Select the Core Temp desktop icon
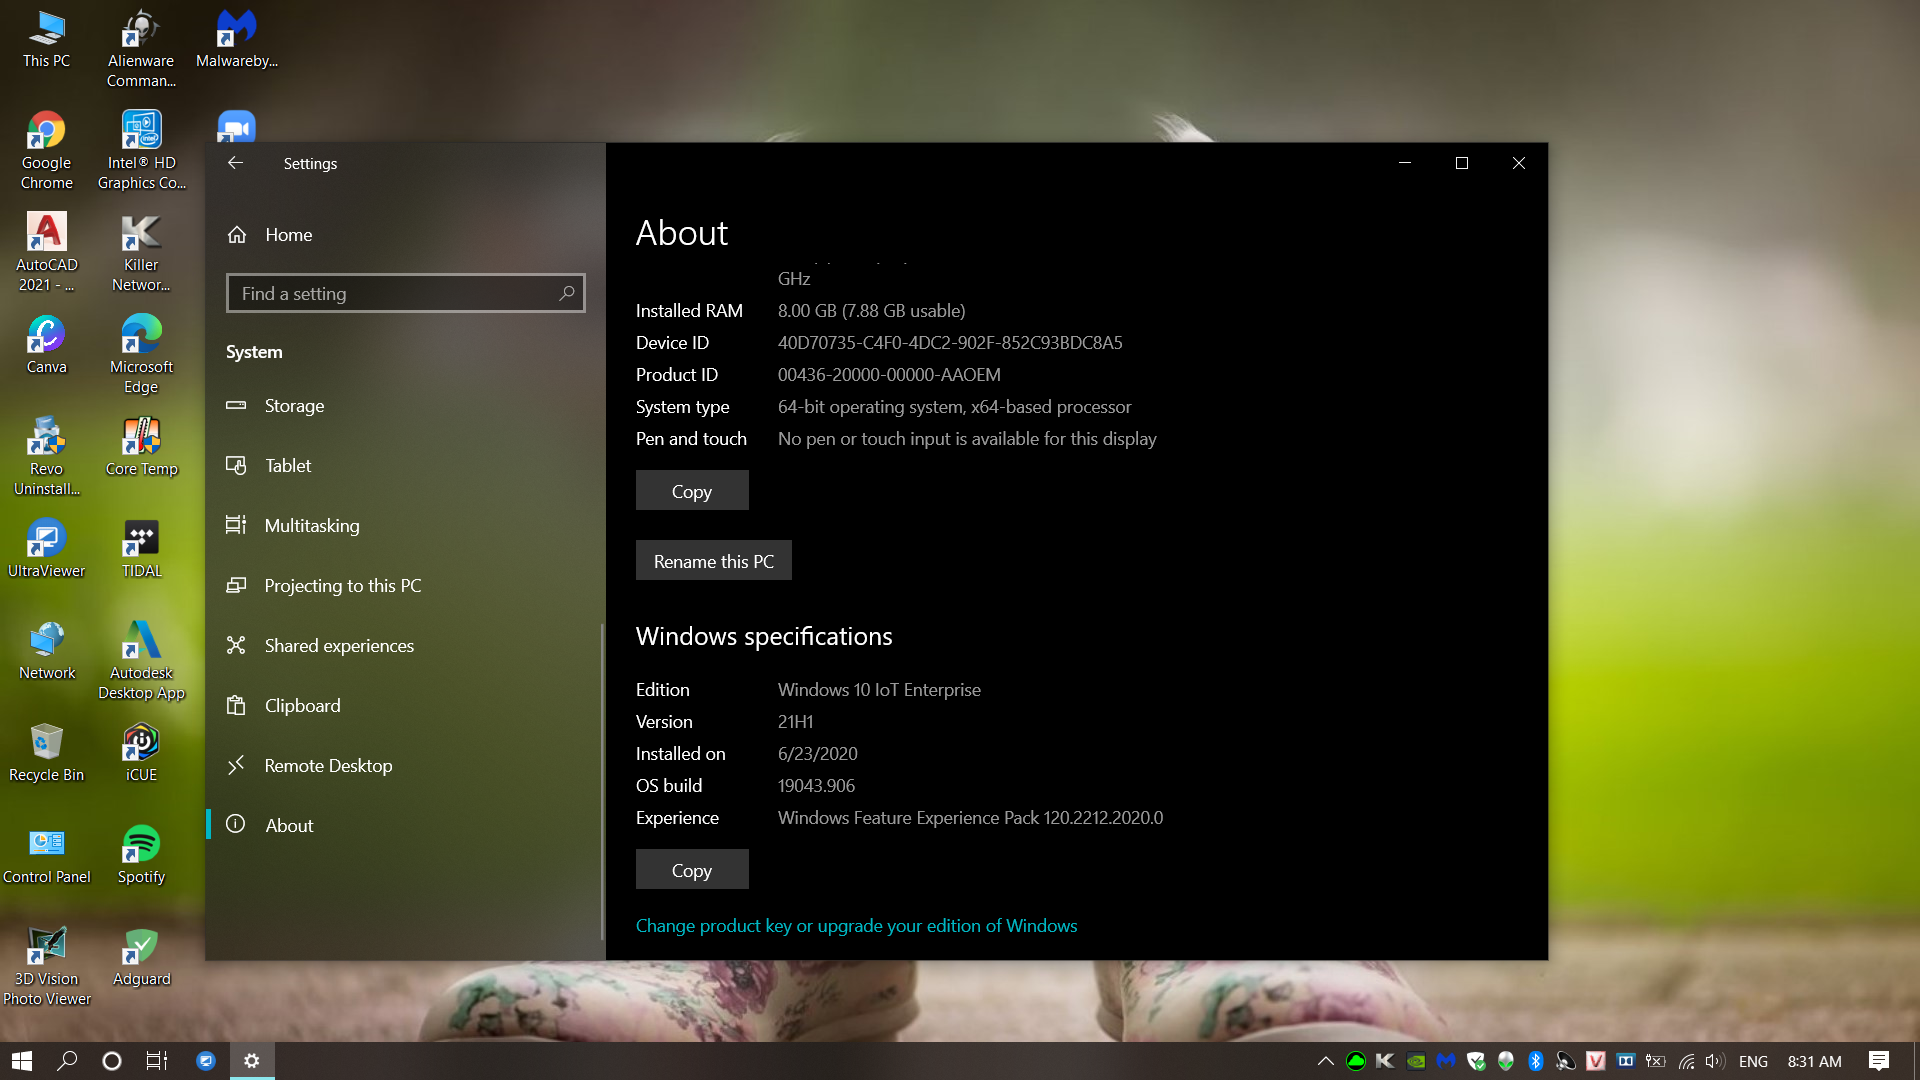1920x1080 pixels. click(x=141, y=447)
